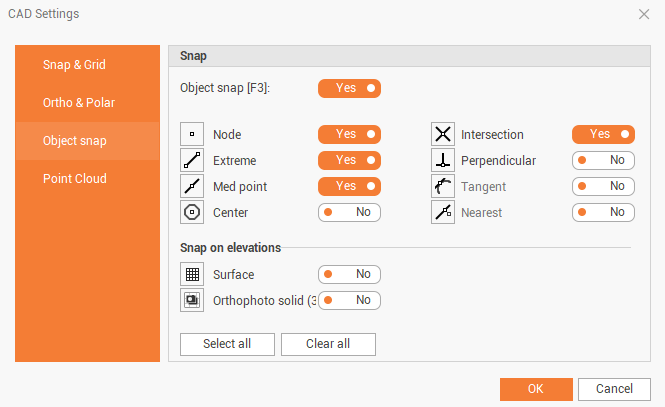665x407 pixels.
Task: Click the Node snap icon
Action: coord(192,134)
